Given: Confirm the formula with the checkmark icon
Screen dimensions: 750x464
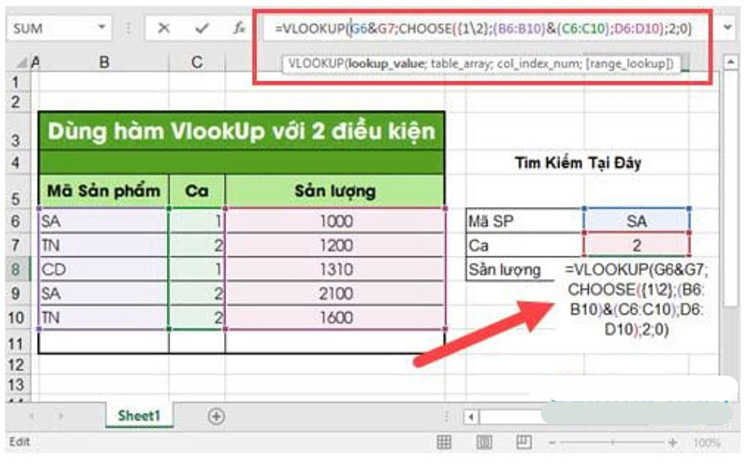Looking at the screenshot, I should coord(202,29).
